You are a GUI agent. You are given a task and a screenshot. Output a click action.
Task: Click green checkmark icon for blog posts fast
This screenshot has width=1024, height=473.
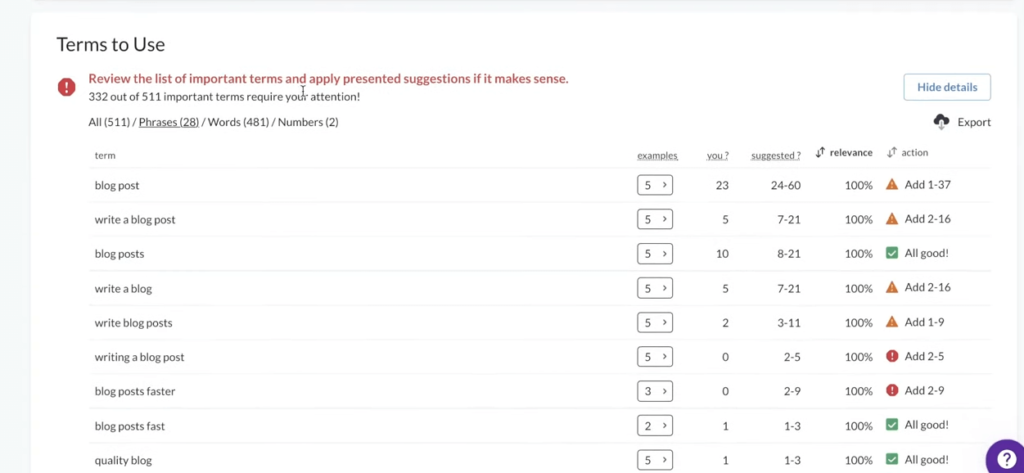[x=891, y=425]
